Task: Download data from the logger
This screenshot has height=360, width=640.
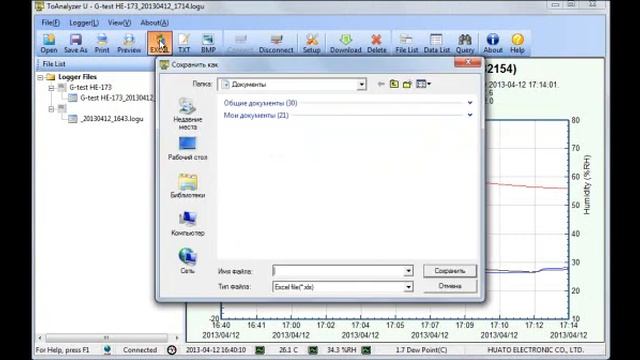Action: pyautogui.click(x=345, y=43)
